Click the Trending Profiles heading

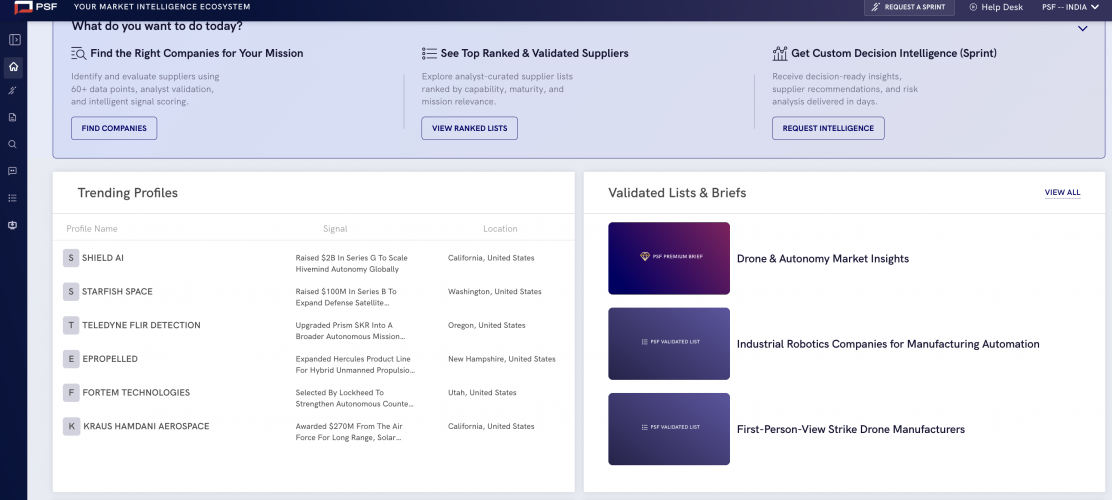[x=128, y=193]
